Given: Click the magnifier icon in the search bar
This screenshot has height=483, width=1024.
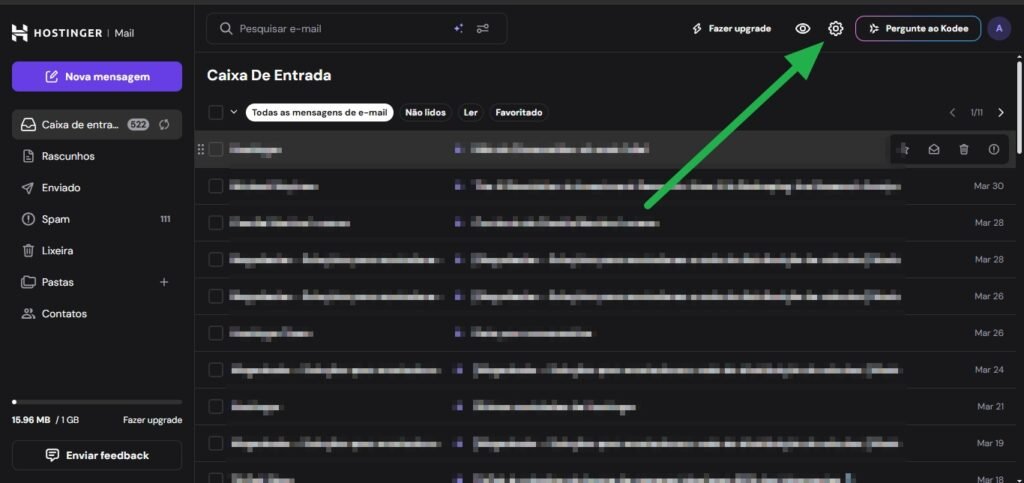Looking at the screenshot, I should 226,29.
